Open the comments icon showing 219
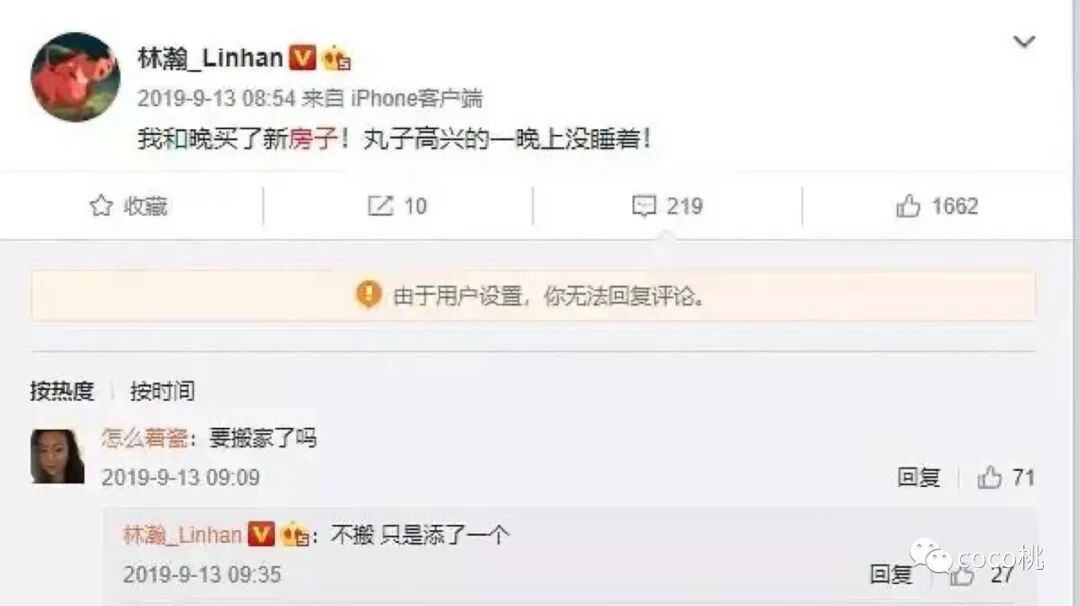 click(644, 206)
